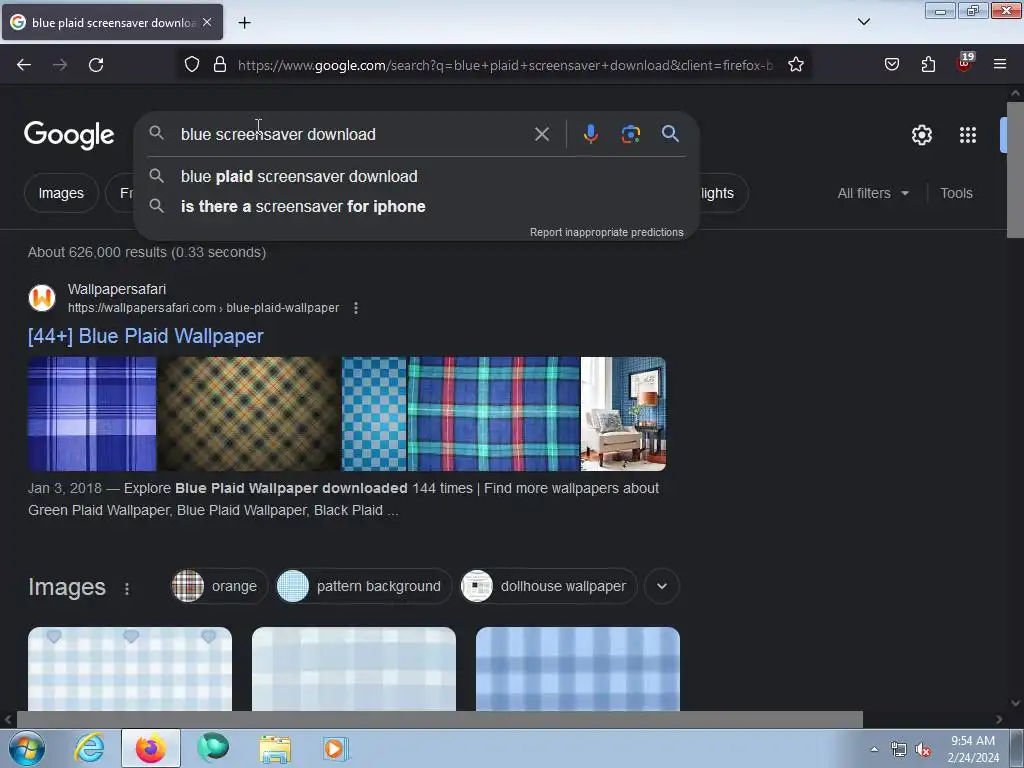Open the teal globe browser taskbar icon
Screen dimensions: 1024x768
[x=213, y=748]
